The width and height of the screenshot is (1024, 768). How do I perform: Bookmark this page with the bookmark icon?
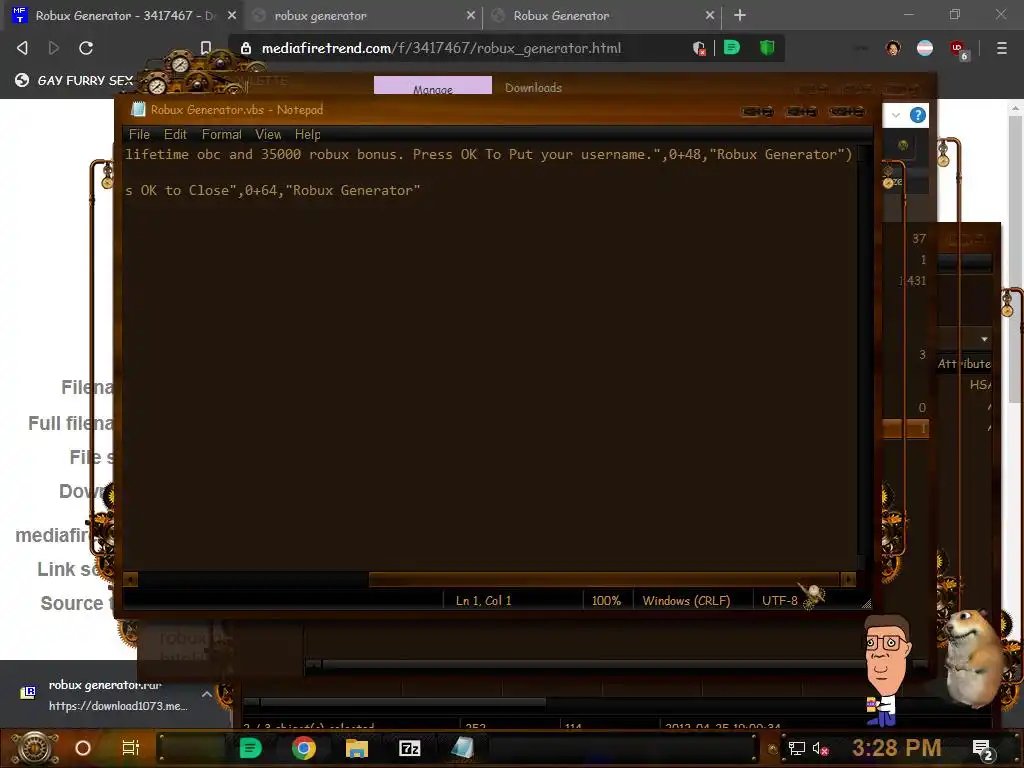[206, 48]
